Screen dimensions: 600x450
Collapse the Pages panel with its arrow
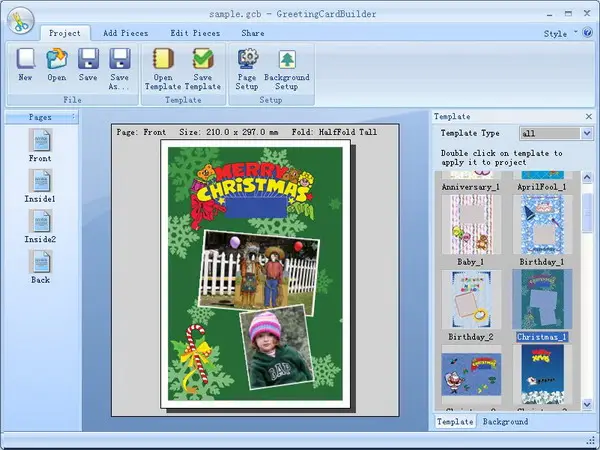[73, 117]
